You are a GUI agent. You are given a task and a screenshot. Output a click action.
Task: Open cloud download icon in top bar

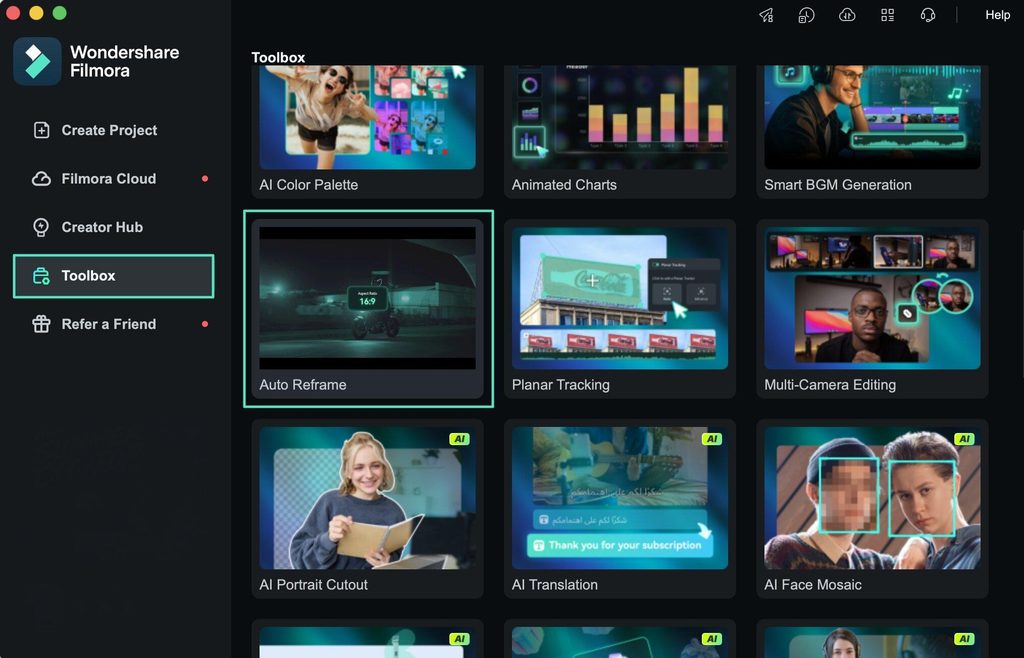tap(847, 15)
